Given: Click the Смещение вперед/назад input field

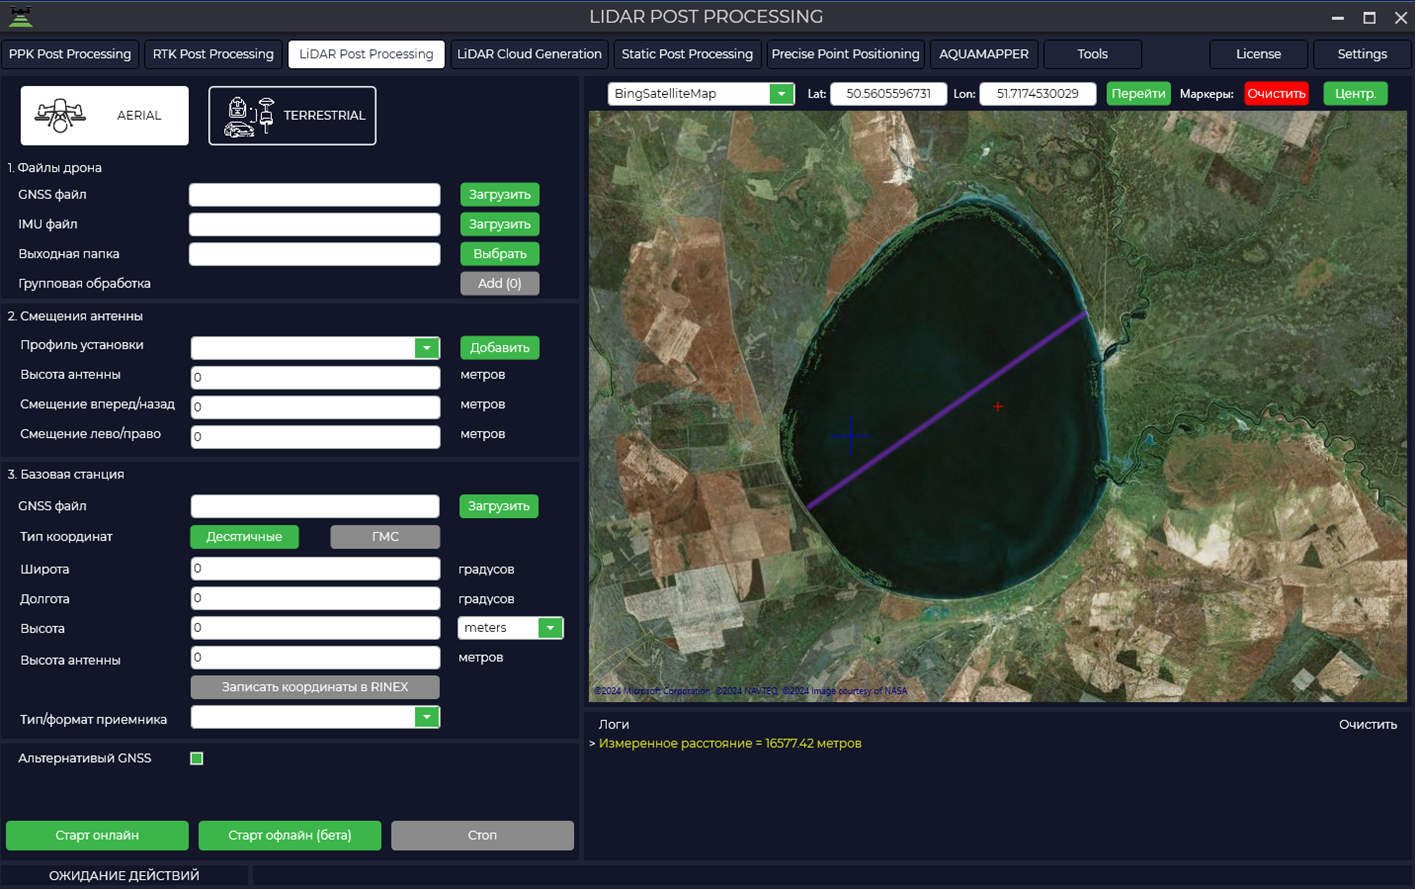Looking at the screenshot, I should click(x=315, y=408).
